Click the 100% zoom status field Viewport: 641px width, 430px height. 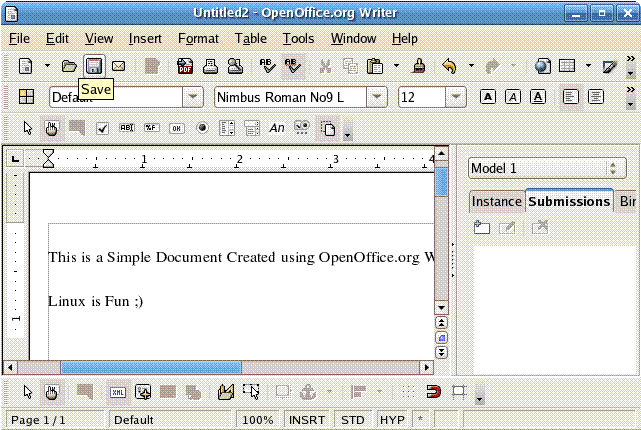click(258, 420)
